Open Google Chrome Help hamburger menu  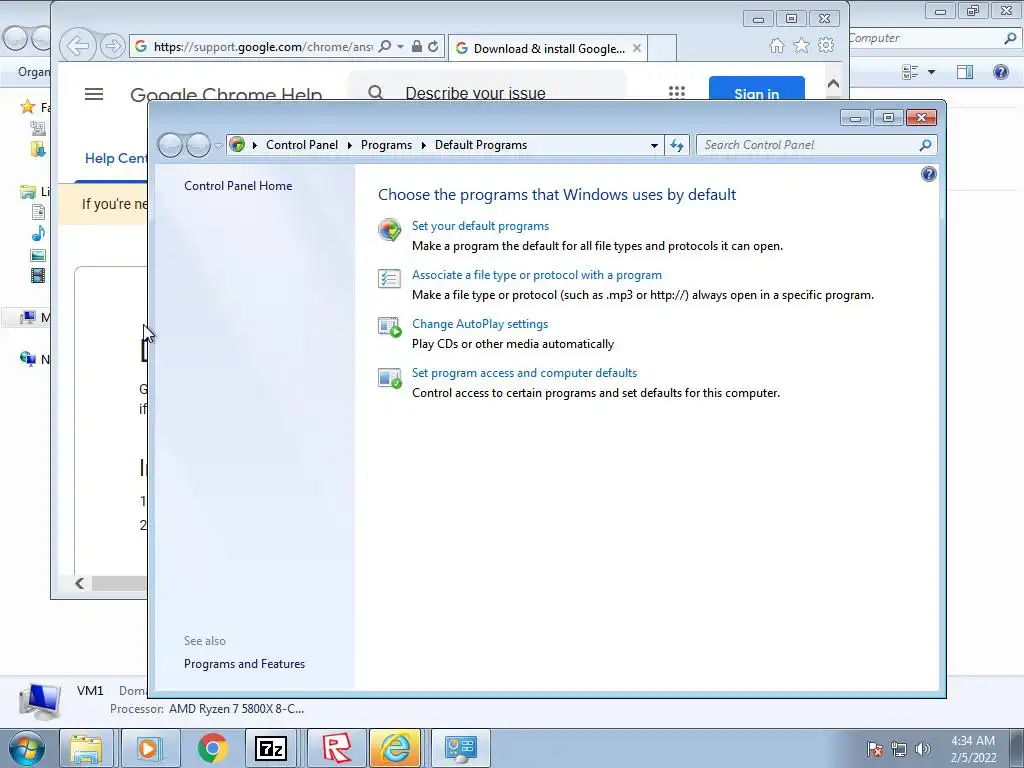pyautogui.click(x=94, y=94)
